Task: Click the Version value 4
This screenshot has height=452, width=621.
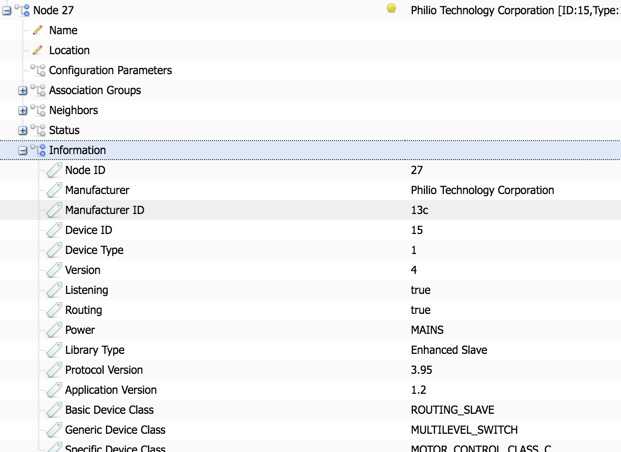Action: tap(414, 270)
